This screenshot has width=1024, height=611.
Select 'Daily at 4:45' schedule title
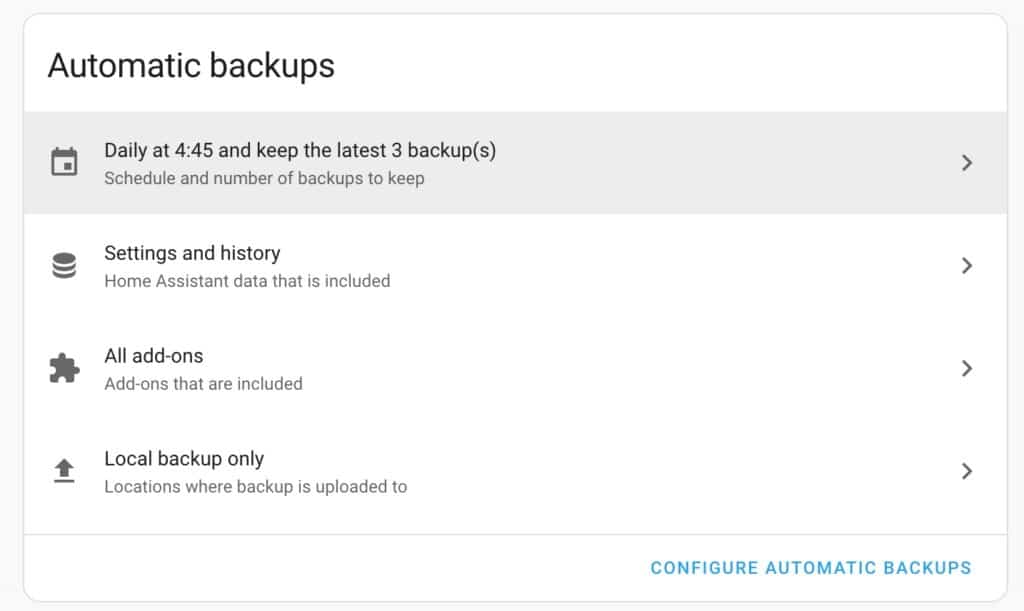tap(300, 151)
